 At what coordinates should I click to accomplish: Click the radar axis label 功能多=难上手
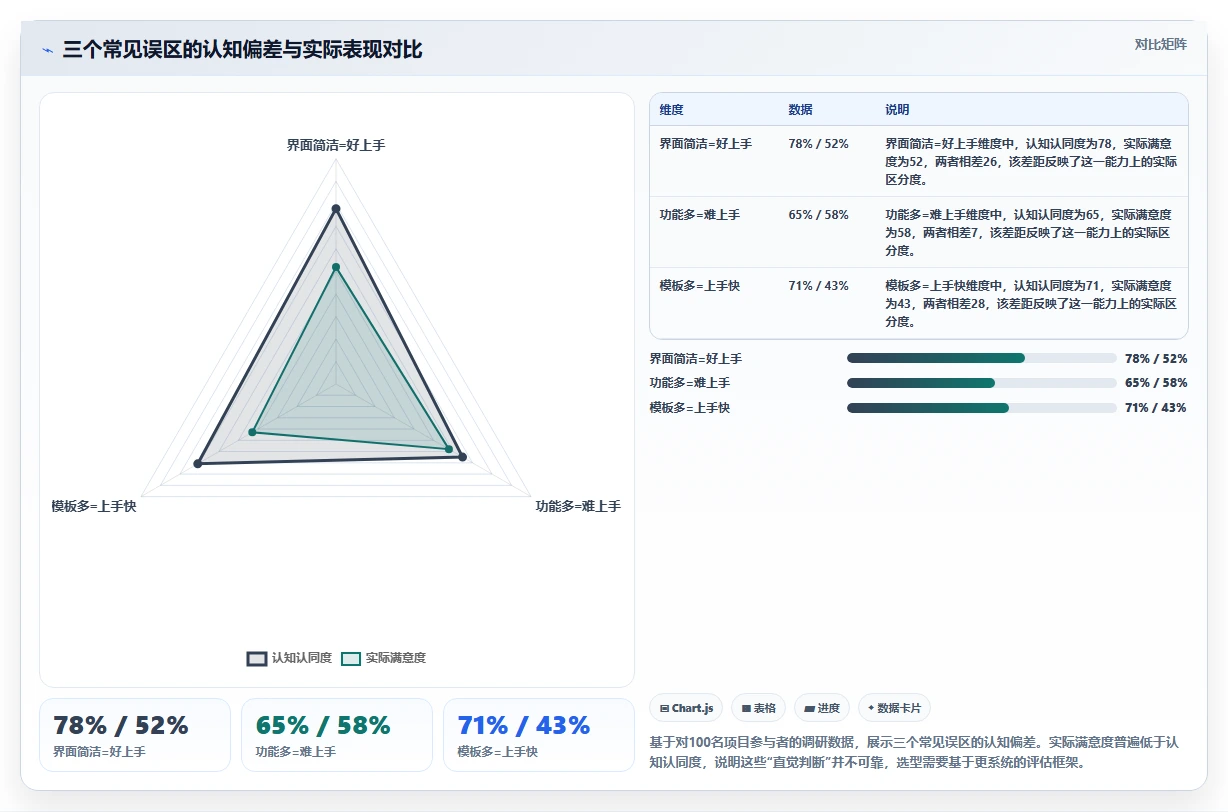pyautogui.click(x=578, y=506)
